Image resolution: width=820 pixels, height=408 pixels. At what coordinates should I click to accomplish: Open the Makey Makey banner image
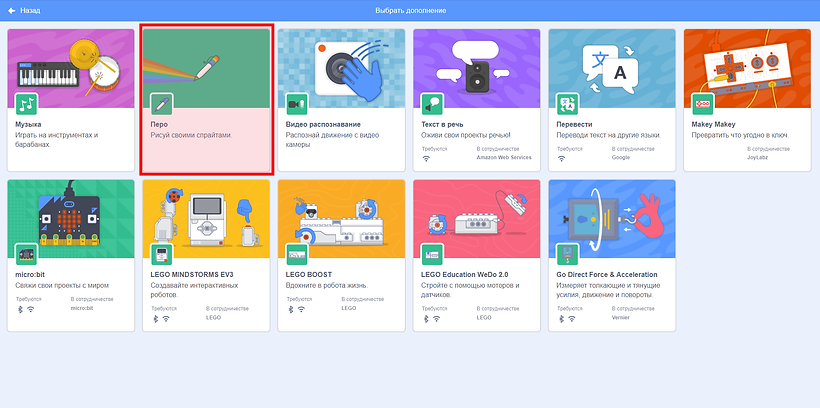pos(747,69)
